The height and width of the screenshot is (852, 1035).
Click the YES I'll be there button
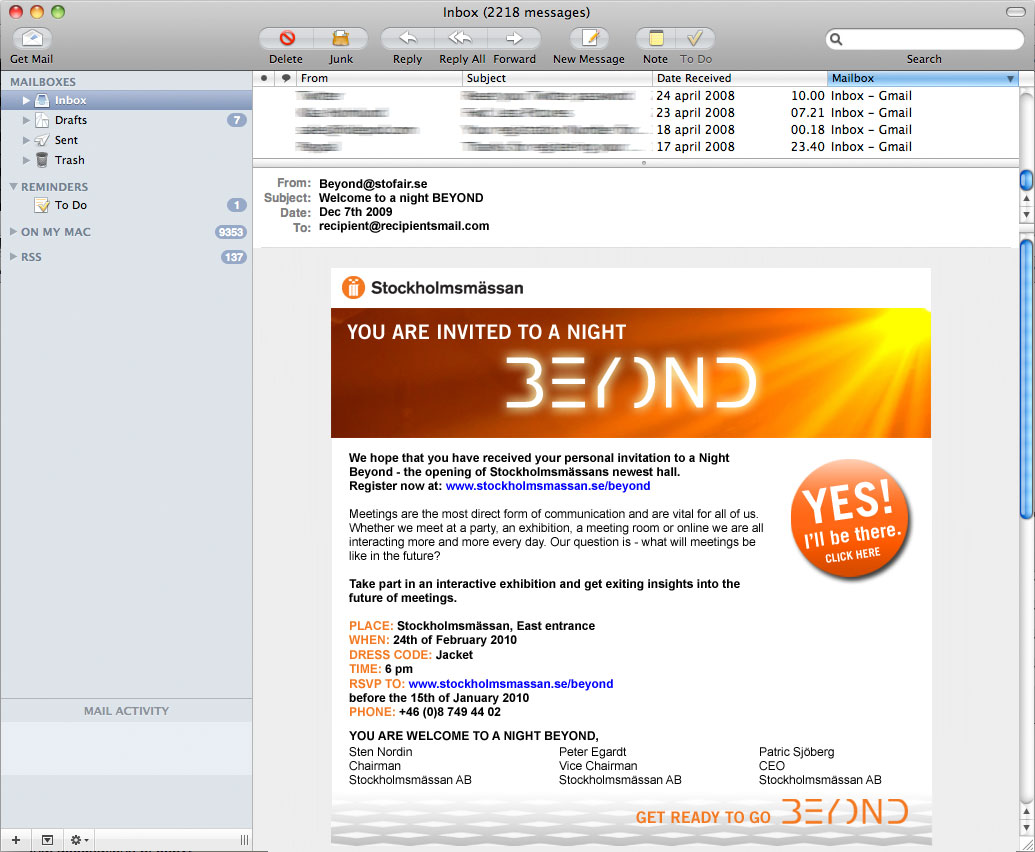(850, 519)
